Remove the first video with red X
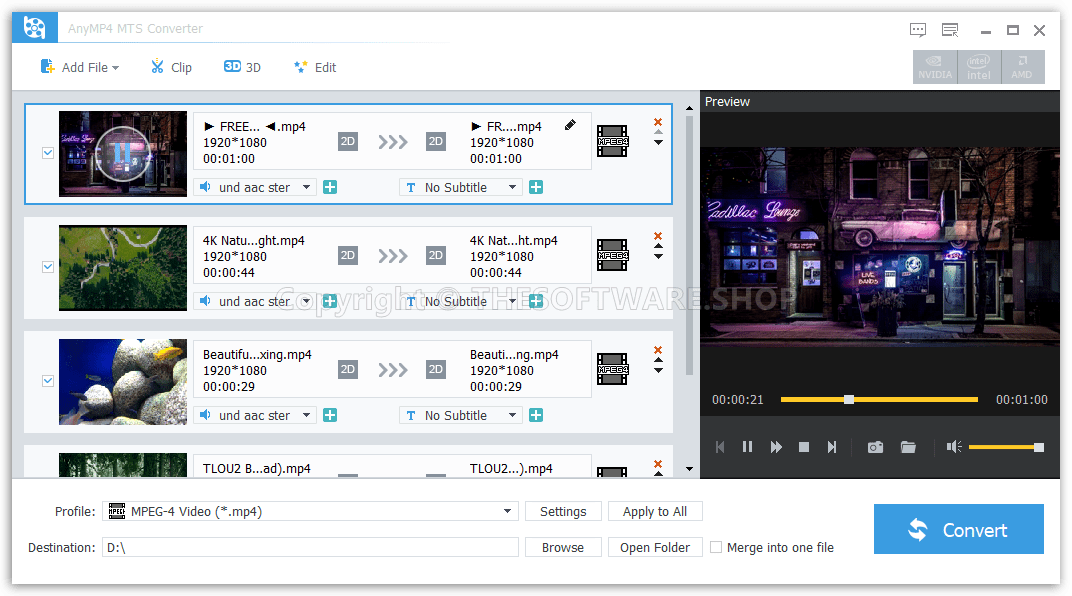The image size is (1072, 596). point(658,122)
